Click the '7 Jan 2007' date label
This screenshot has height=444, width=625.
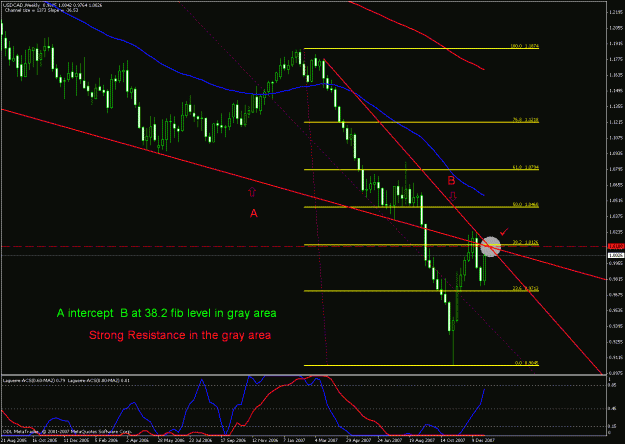point(295,440)
